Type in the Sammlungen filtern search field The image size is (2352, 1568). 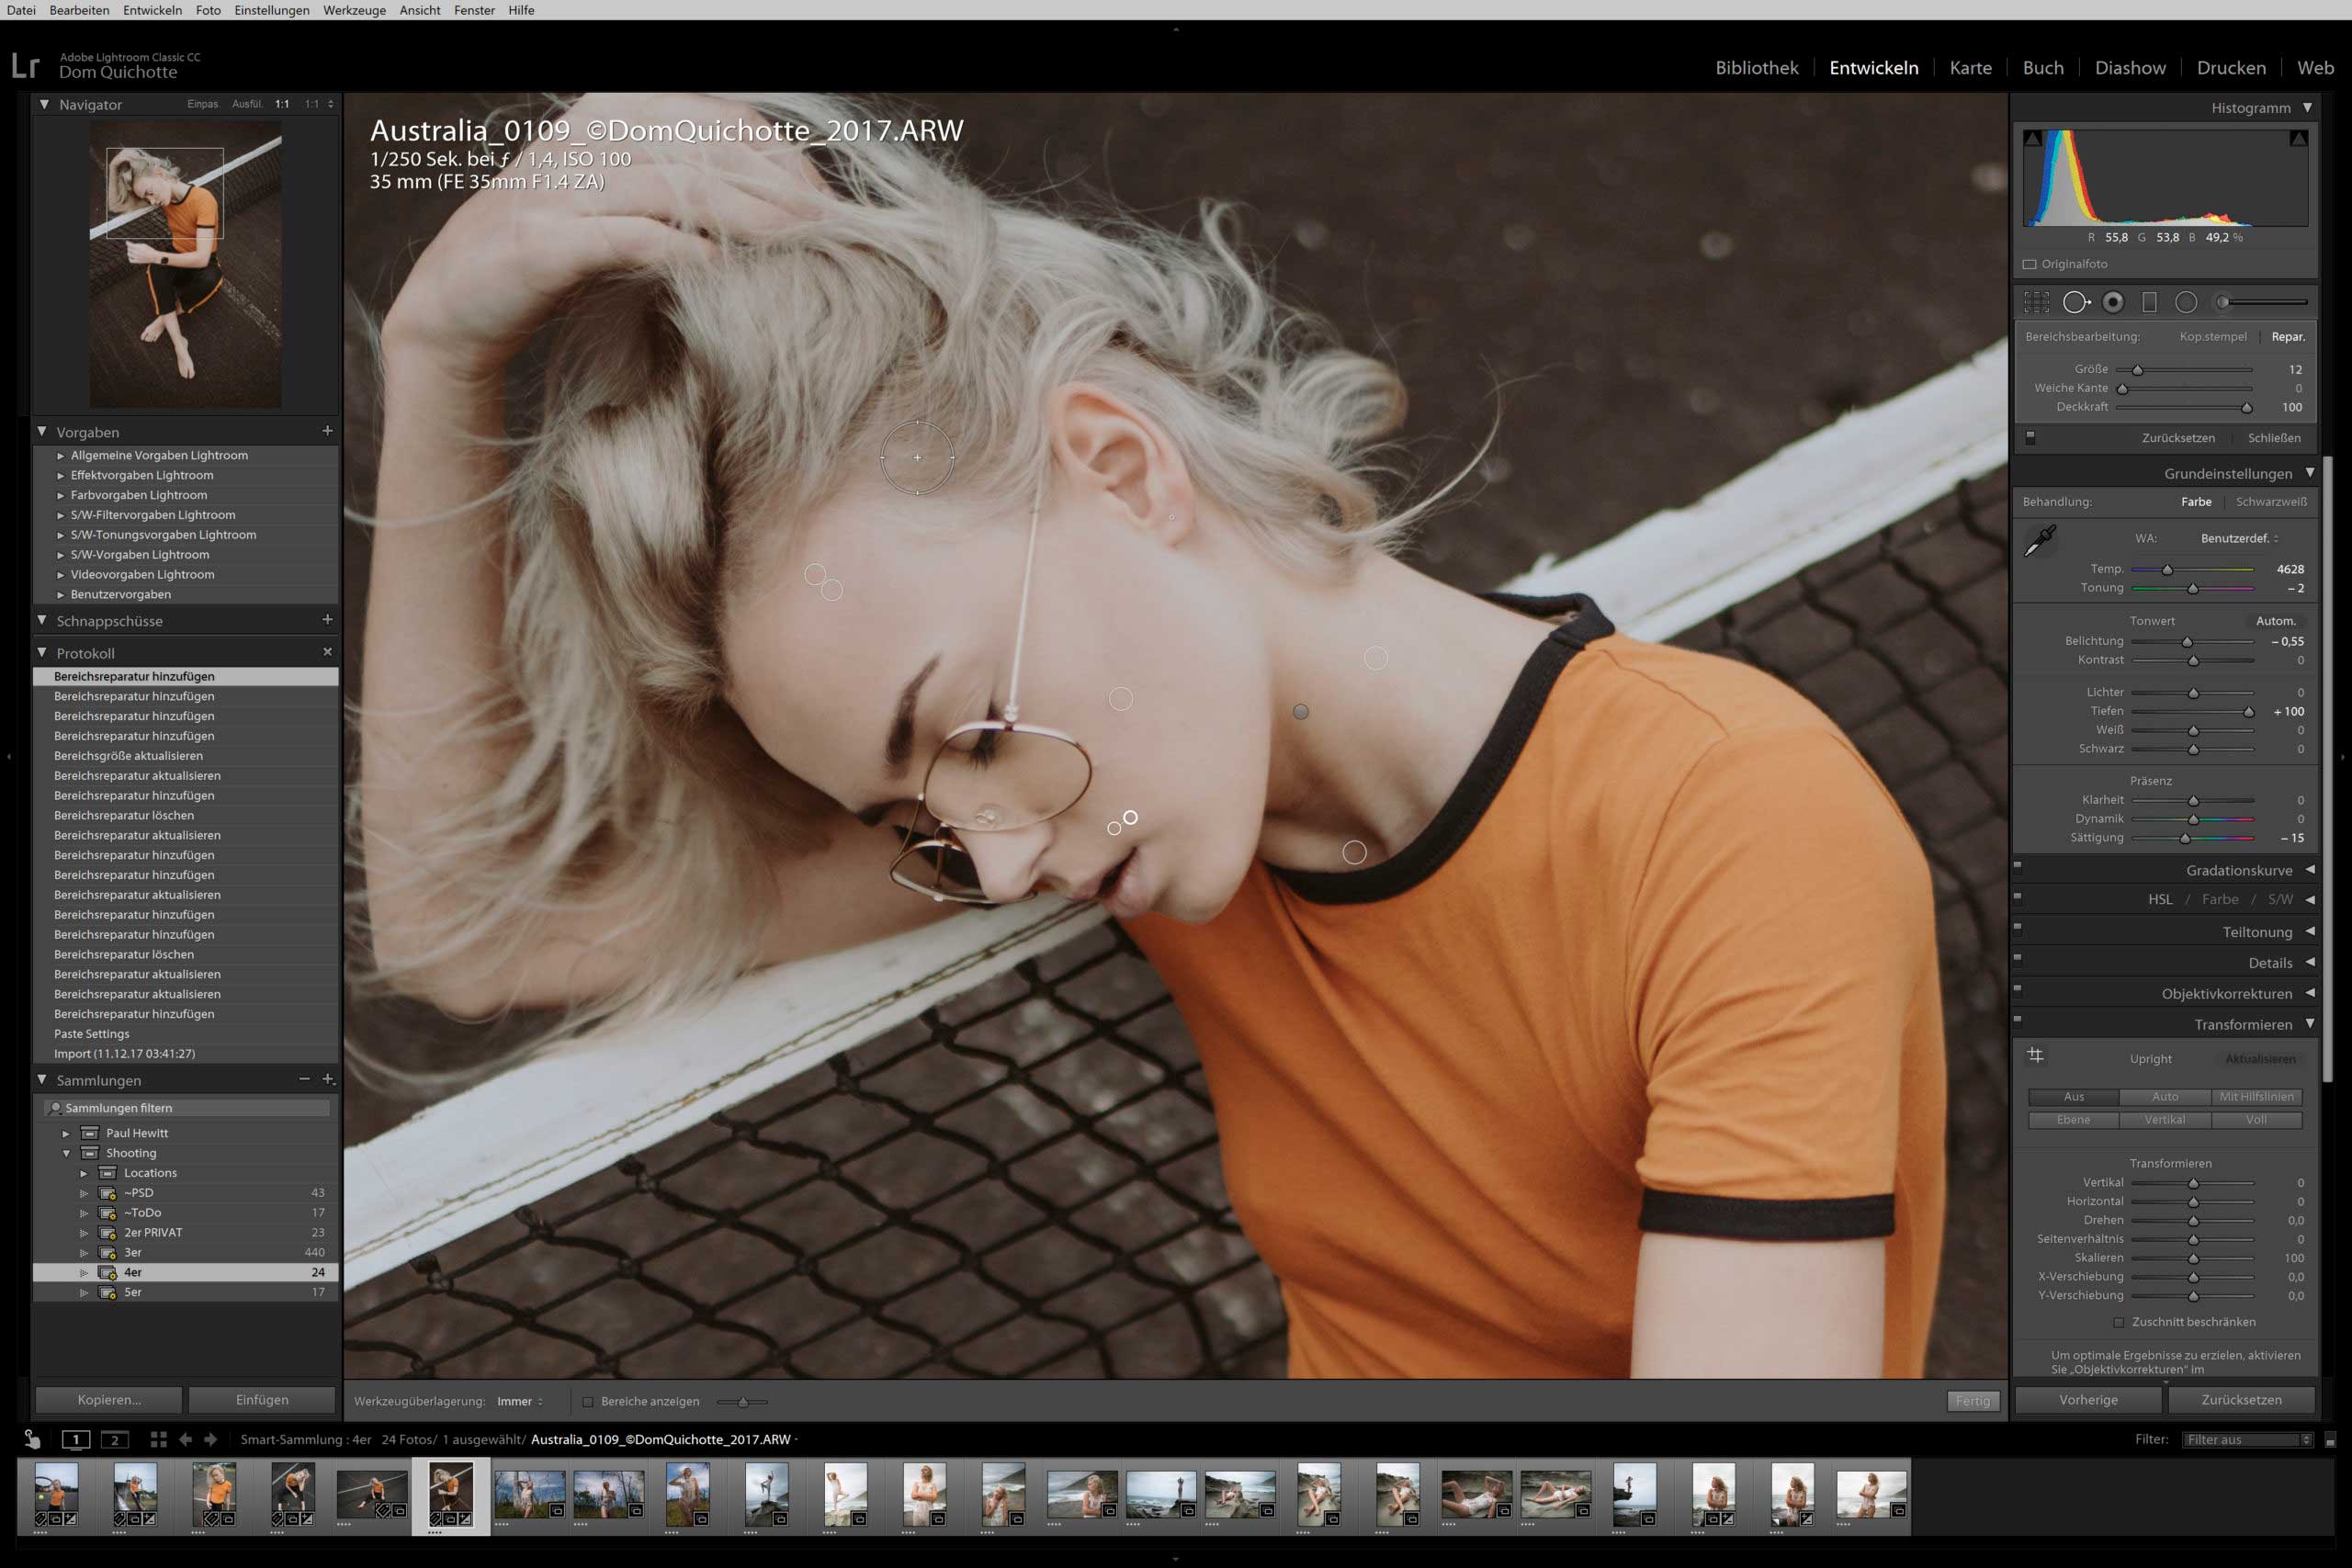(x=190, y=1108)
